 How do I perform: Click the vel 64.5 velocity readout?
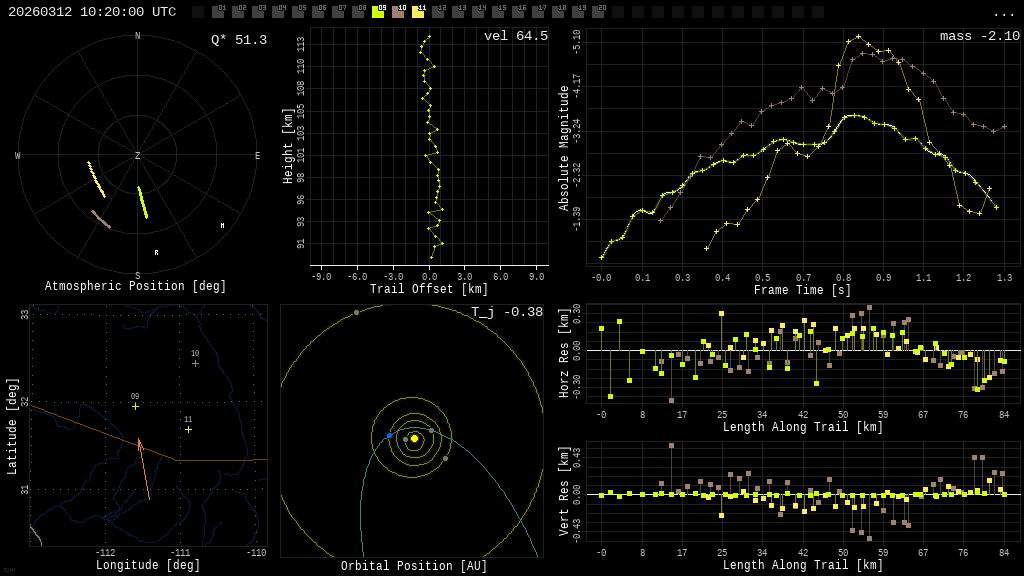tap(515, 37)
